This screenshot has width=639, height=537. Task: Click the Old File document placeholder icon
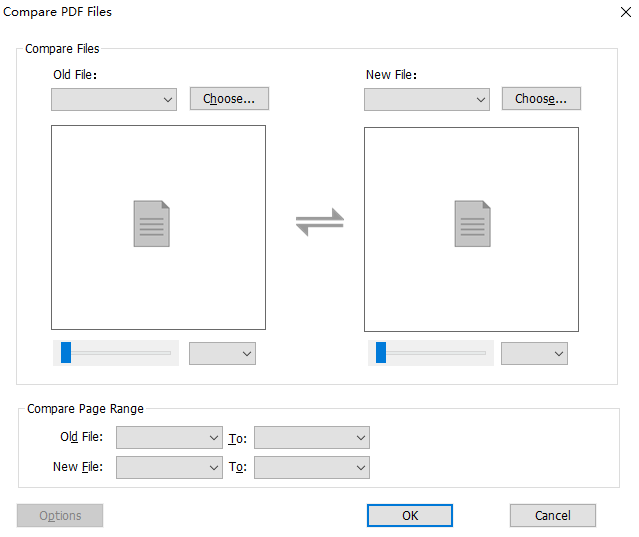click(151, 223)
